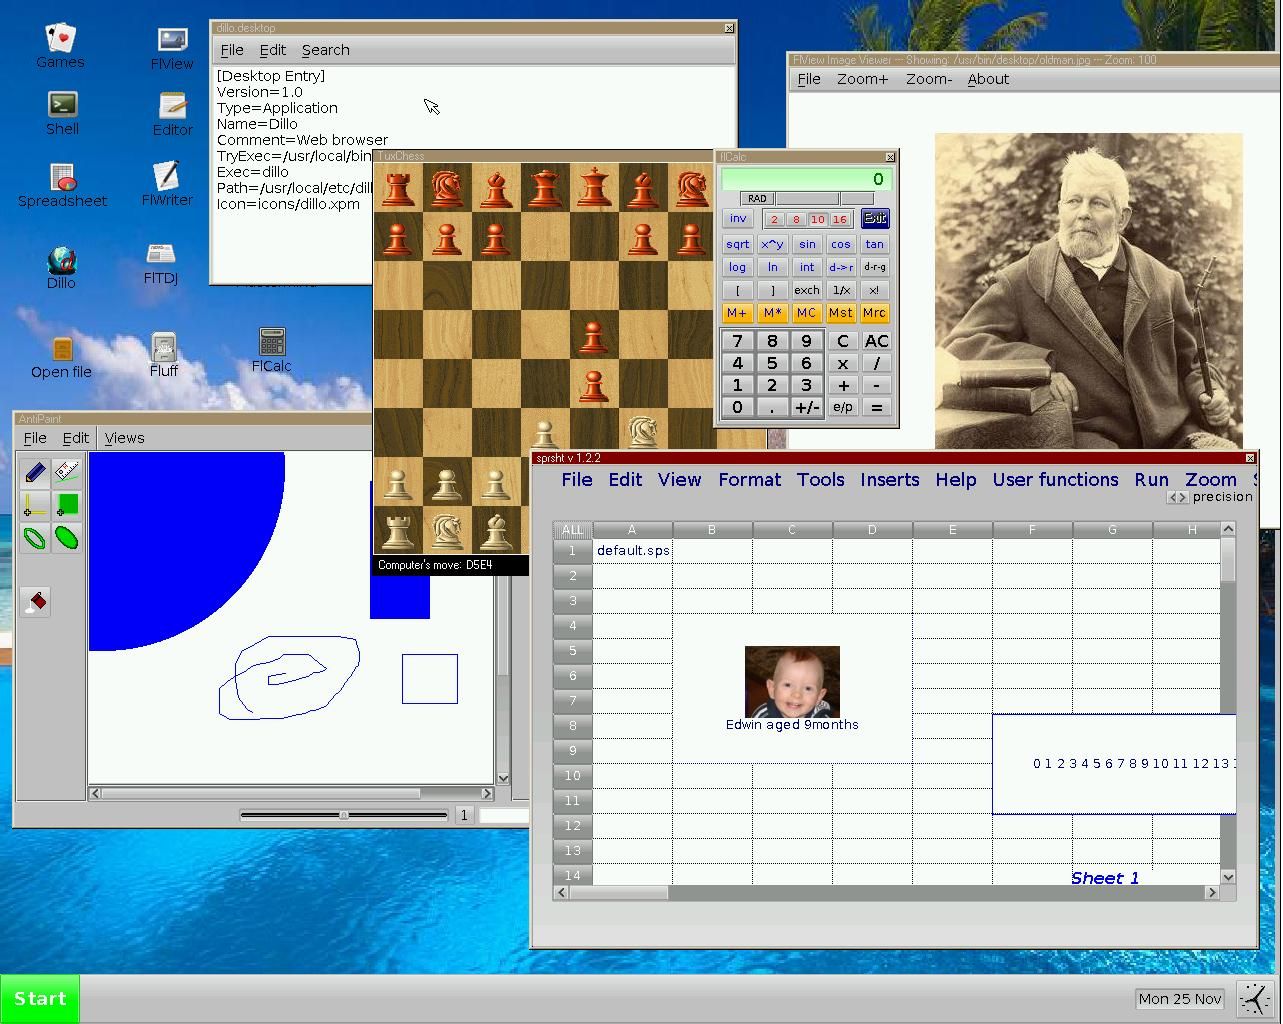
Task: Click the Start button
Action: point(40,998)
